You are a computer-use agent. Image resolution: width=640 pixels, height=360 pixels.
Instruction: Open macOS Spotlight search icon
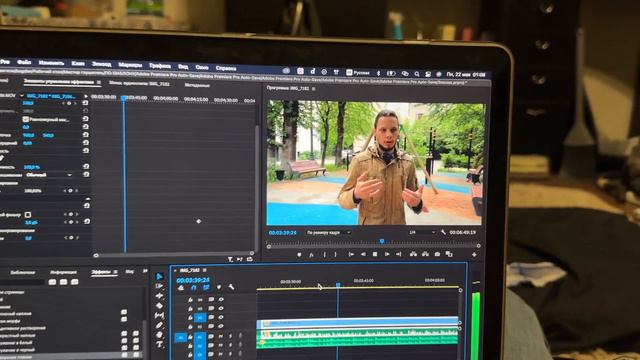click(417, 74)
